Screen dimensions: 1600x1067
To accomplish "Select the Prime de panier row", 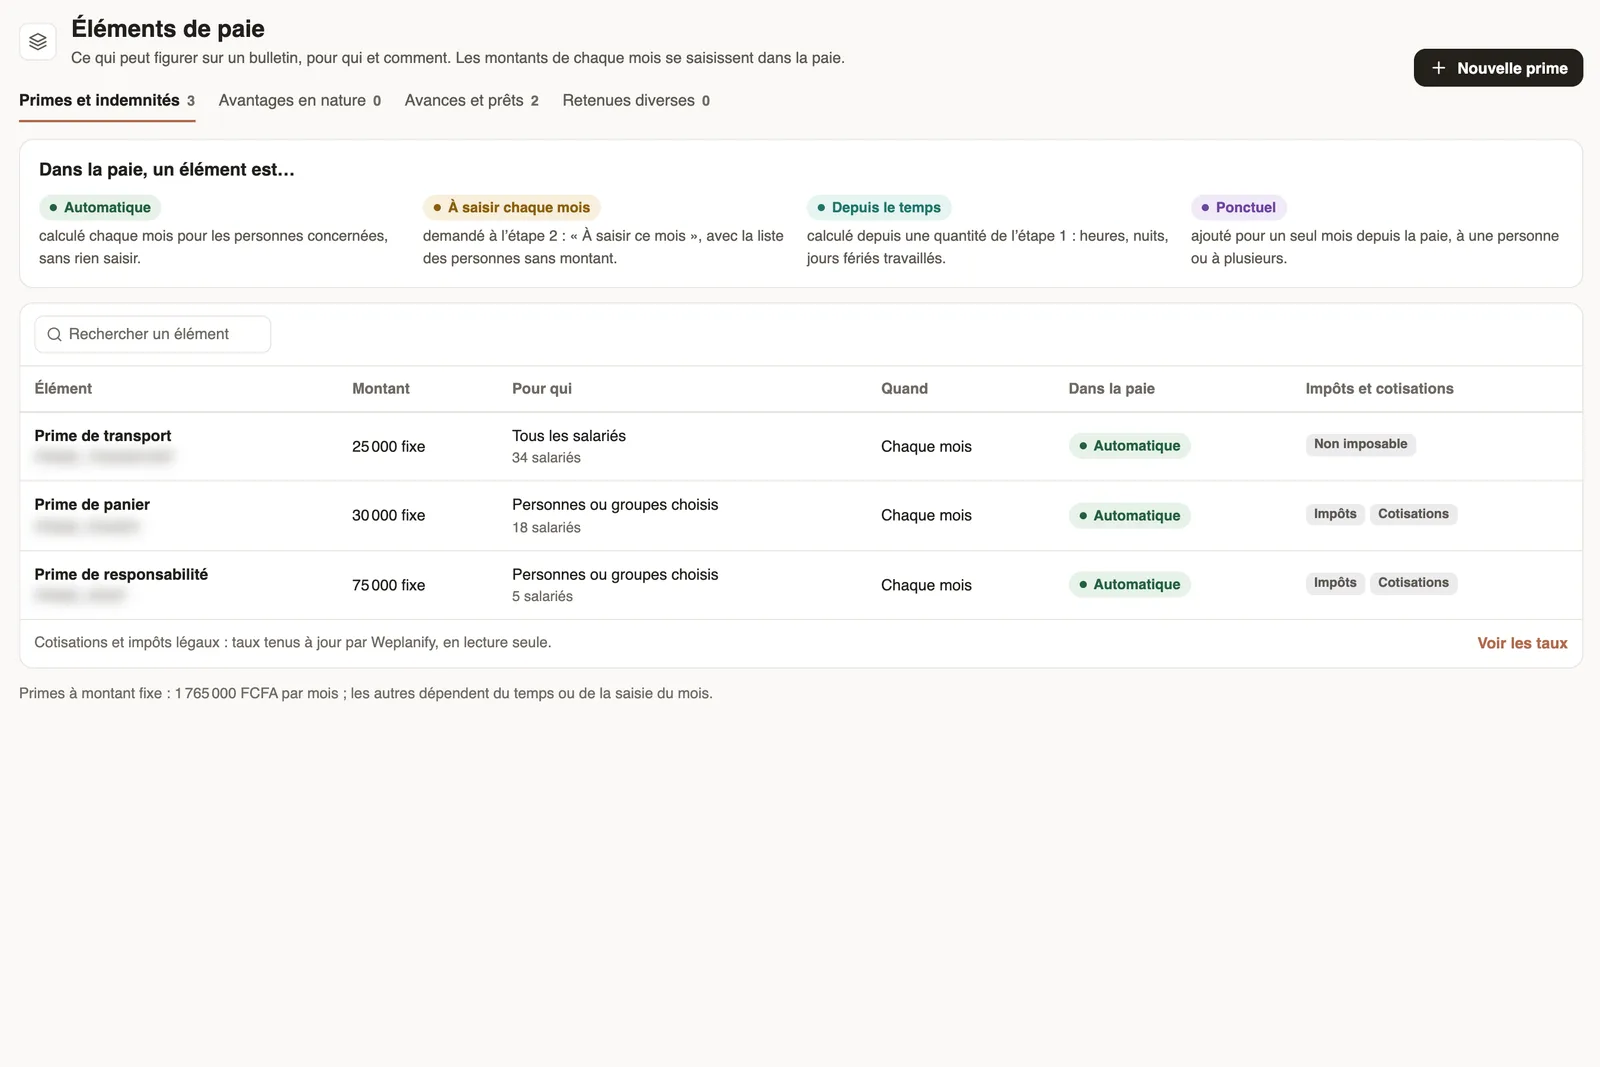I will [801, 516].
